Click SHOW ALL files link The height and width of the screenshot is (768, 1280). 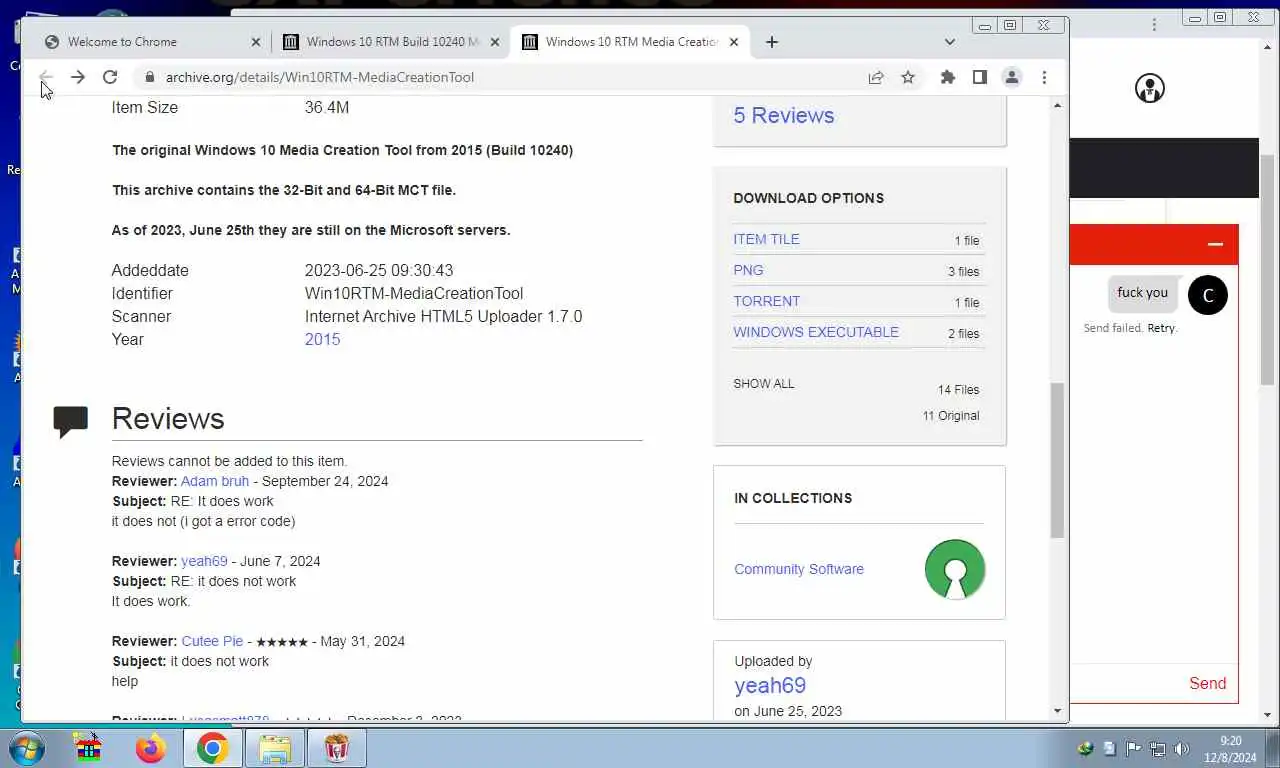[764, 384]
